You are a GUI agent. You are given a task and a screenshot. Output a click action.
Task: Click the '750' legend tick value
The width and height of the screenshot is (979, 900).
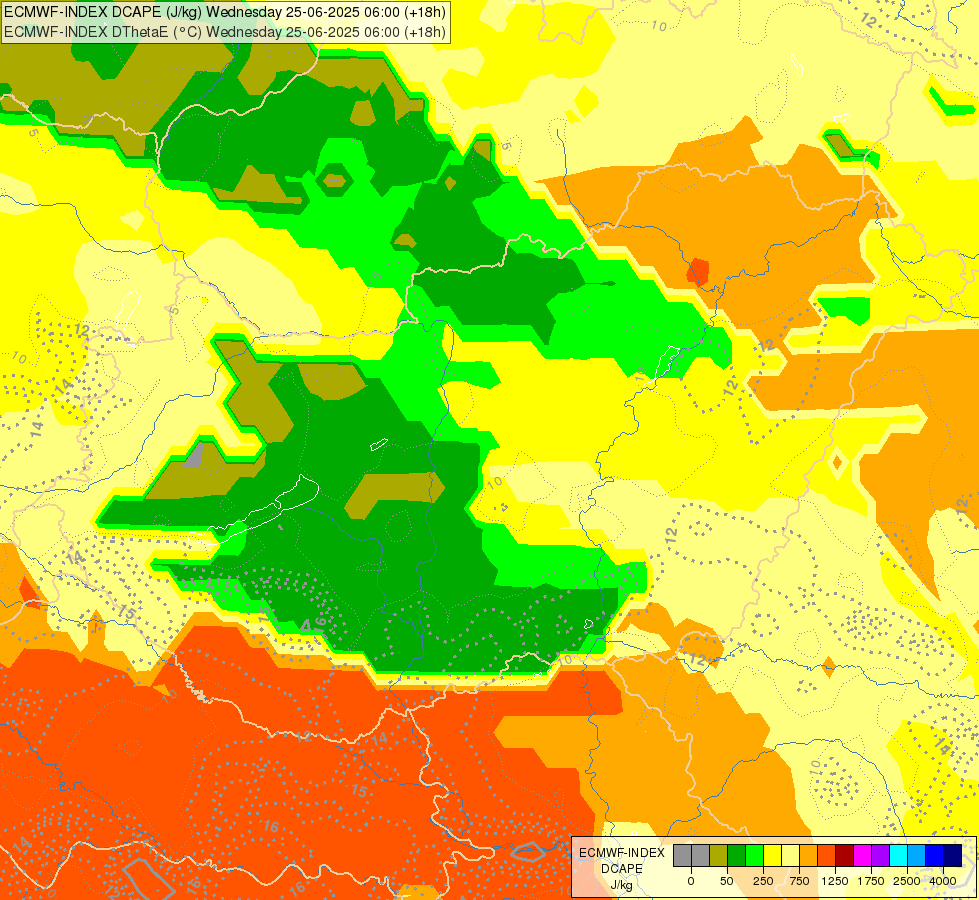[799, 881]
